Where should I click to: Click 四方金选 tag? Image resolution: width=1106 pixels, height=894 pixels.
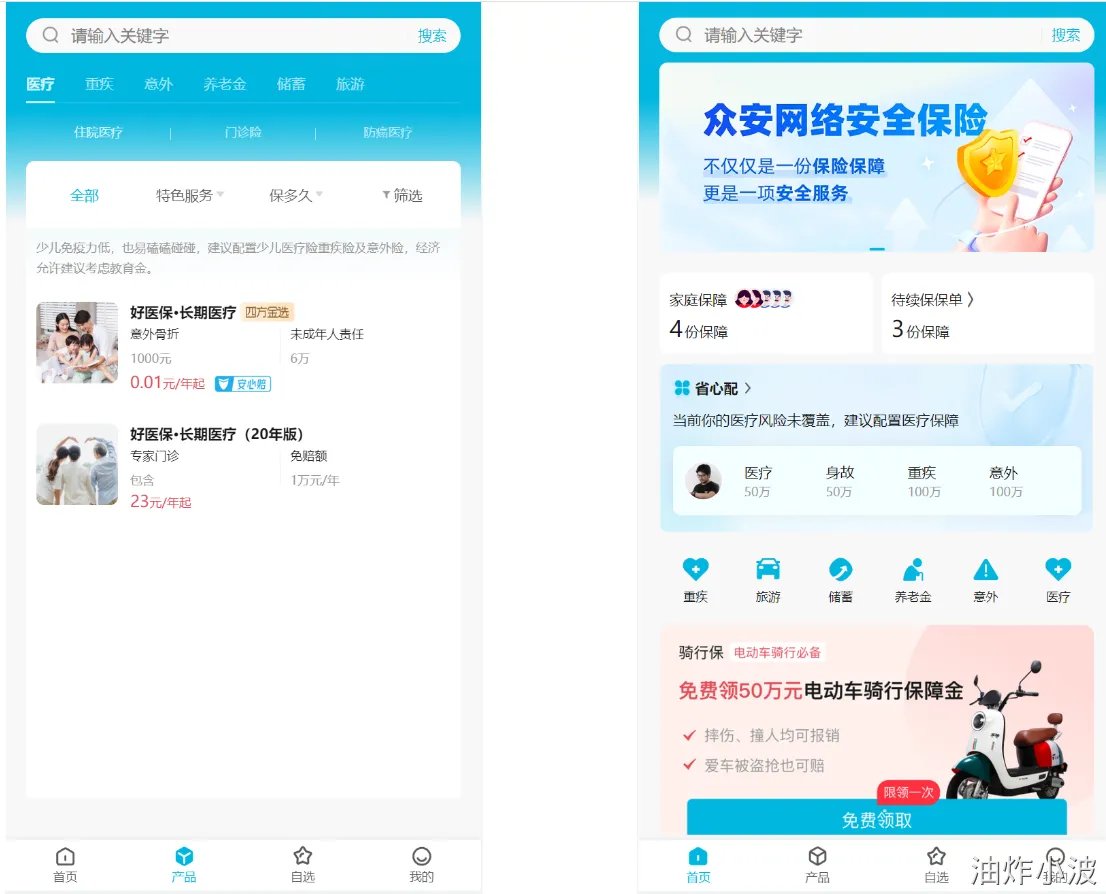267,312
